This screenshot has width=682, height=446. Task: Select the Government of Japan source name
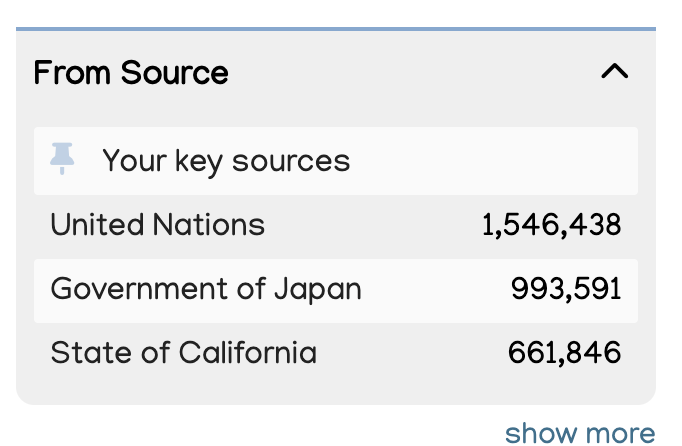[x=206, y=290]
